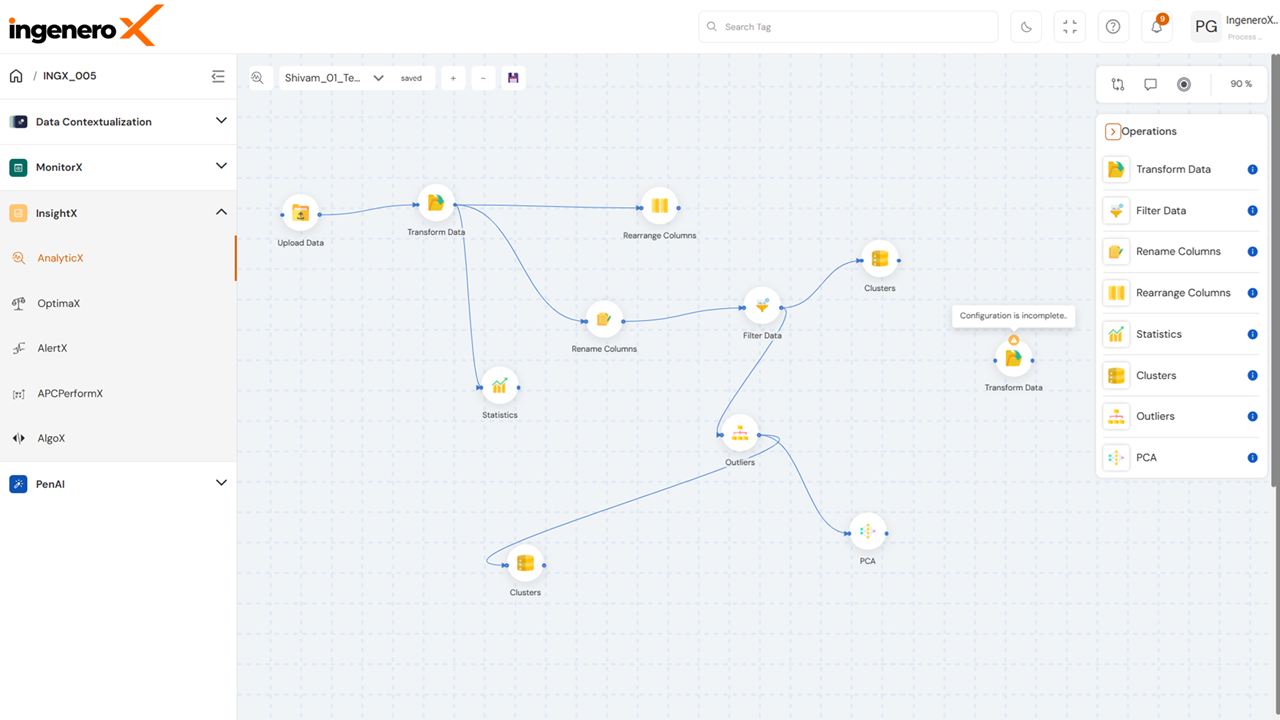
Task: Click the Clusters node below the Outliers node
Action: tap(525, 564)
